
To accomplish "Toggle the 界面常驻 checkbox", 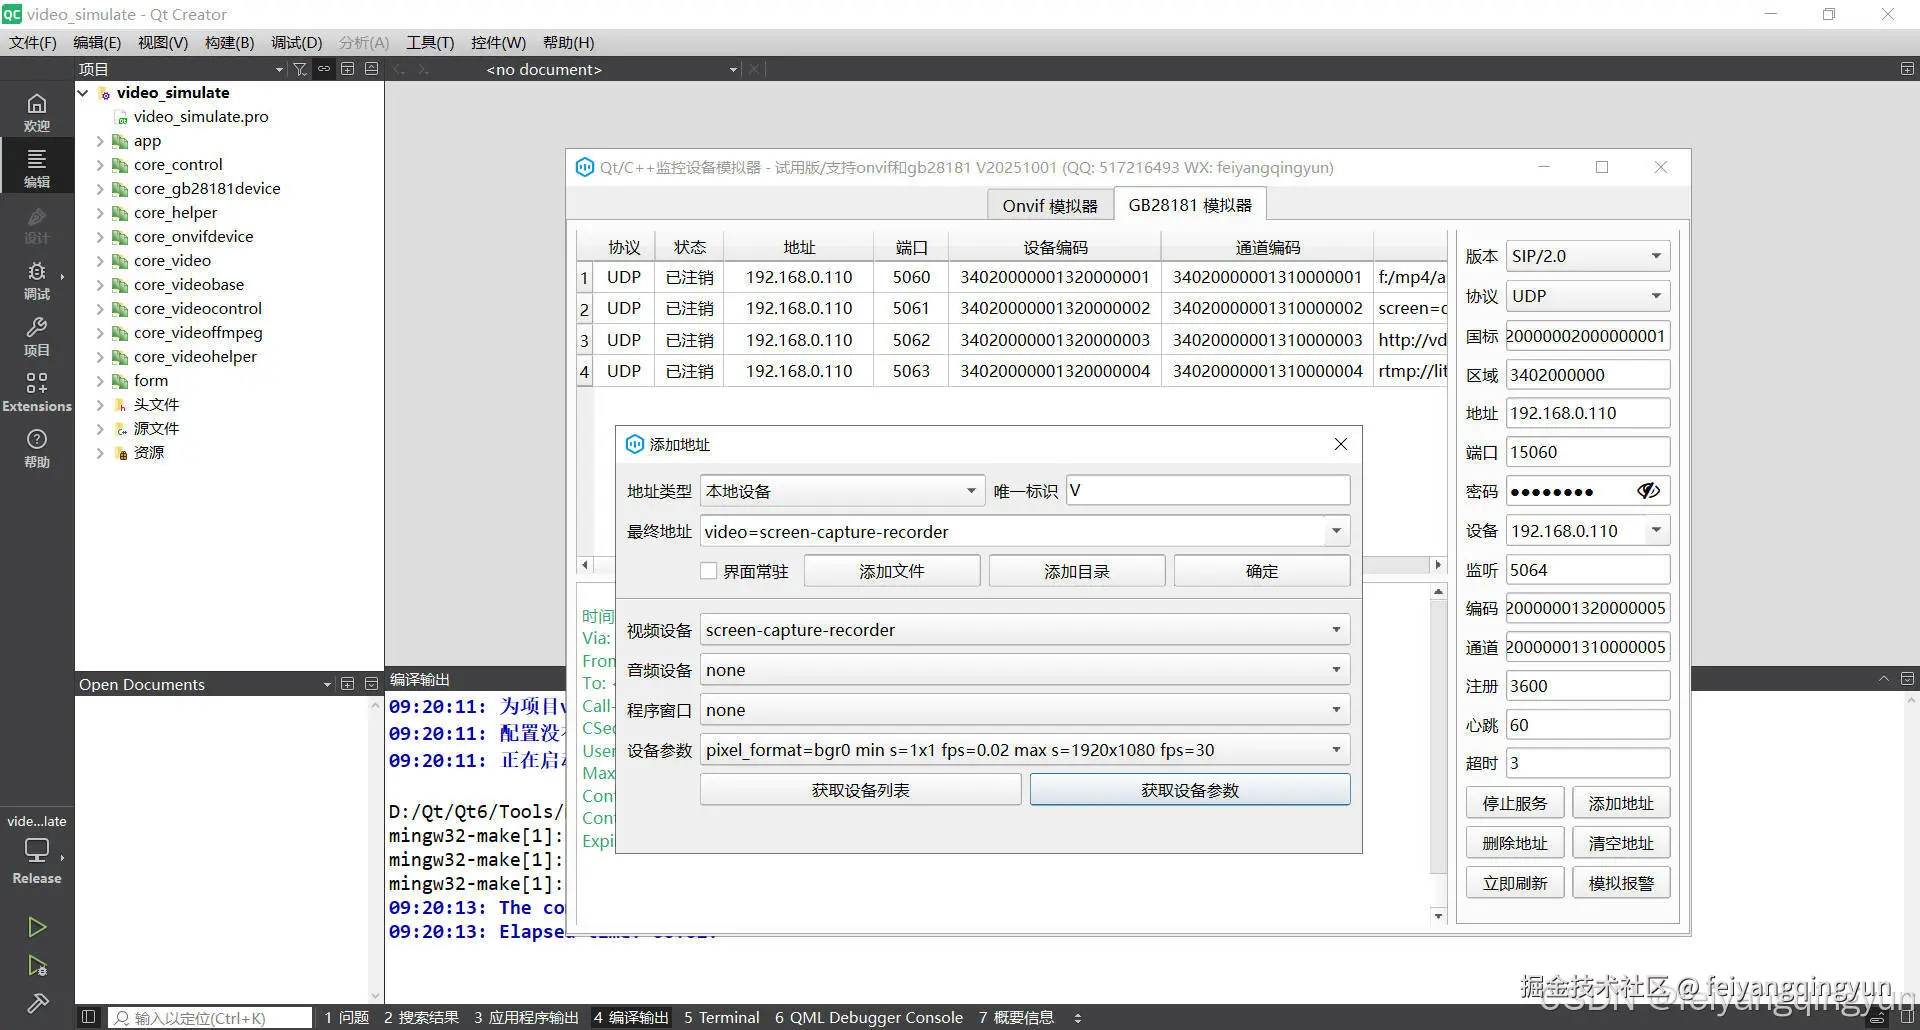I will [x=709, y=571].
